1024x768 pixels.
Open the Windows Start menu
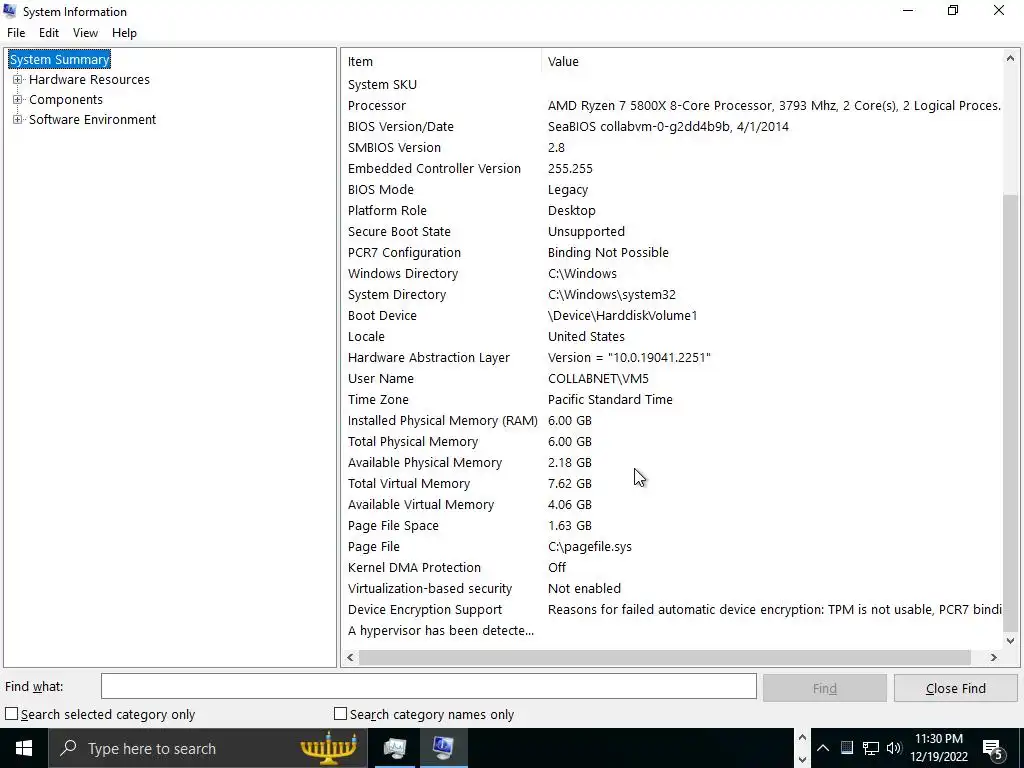point(24,748)
